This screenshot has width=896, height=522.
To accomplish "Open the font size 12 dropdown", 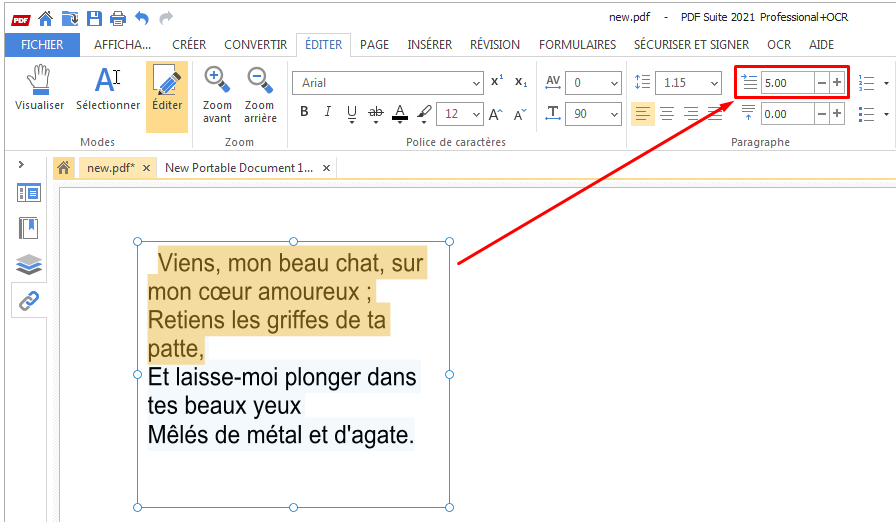I will (475, 114).
